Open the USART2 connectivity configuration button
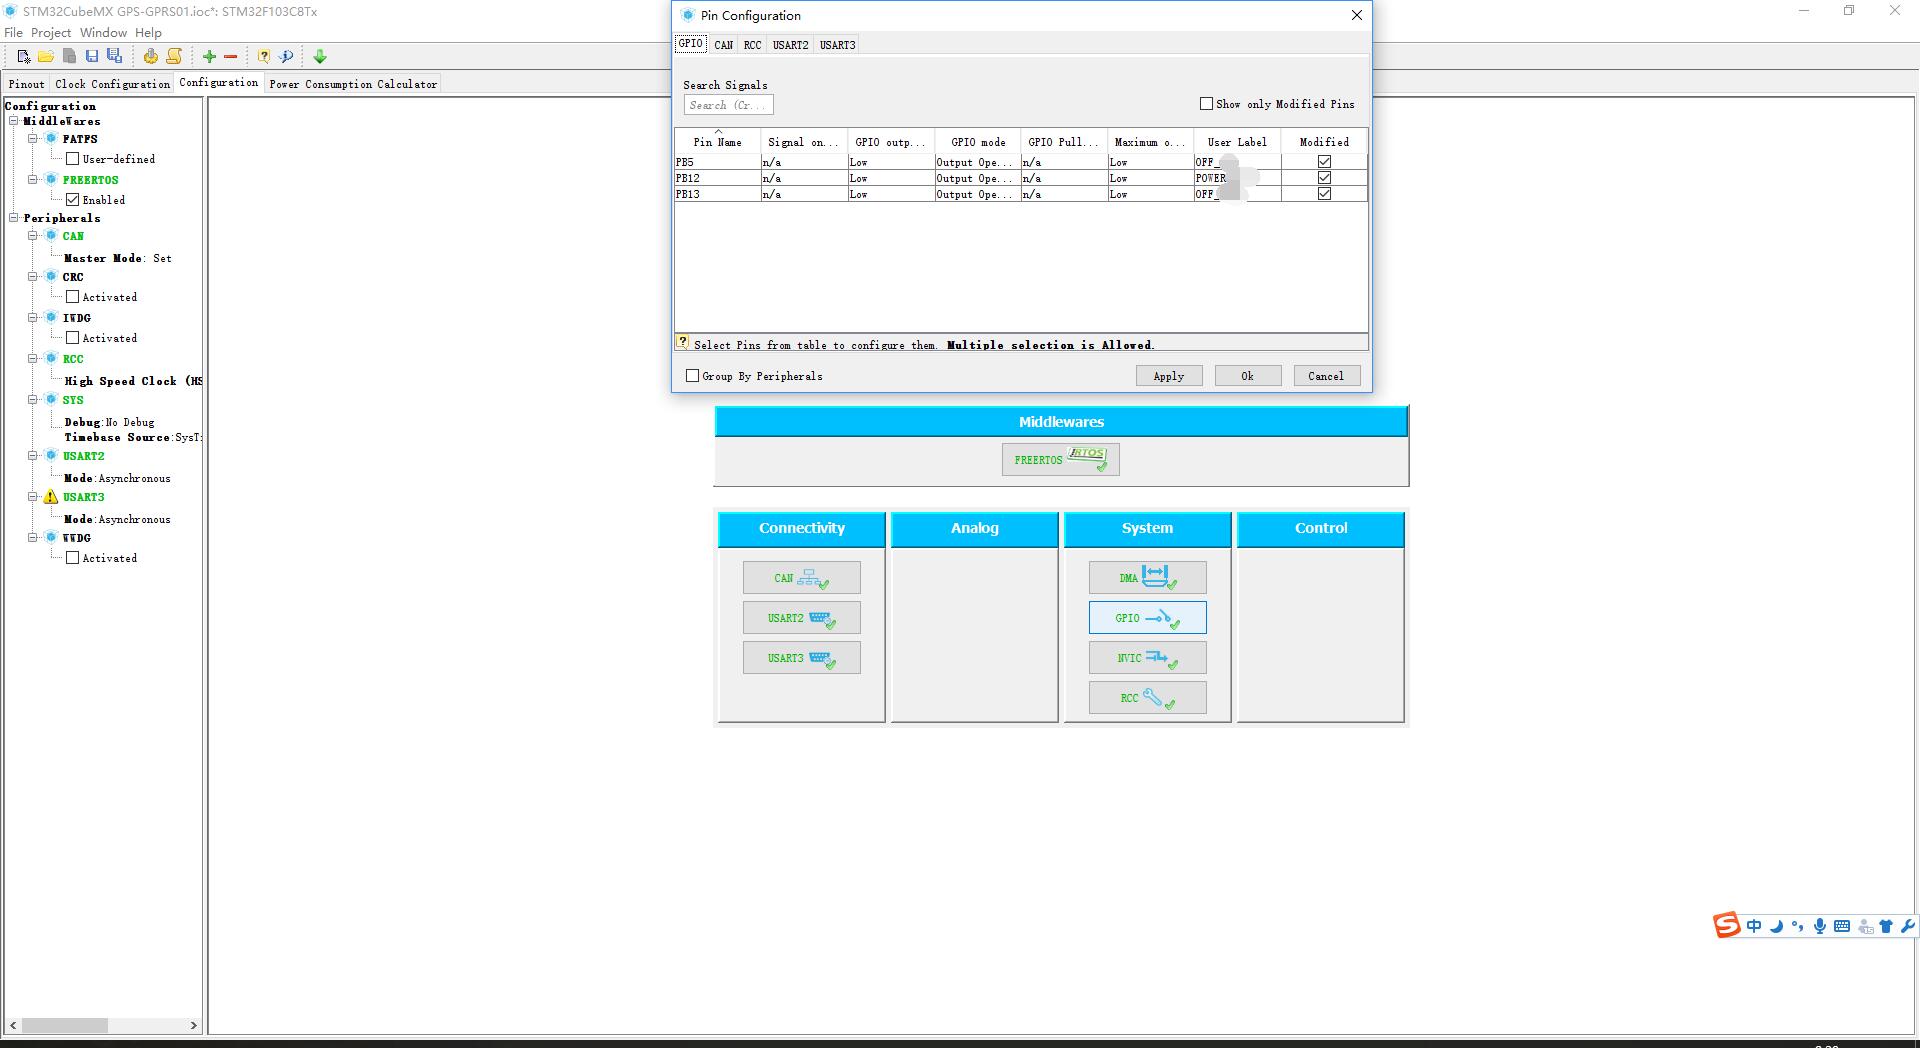The image size is (1920, 1048). (x=801, y=618)
